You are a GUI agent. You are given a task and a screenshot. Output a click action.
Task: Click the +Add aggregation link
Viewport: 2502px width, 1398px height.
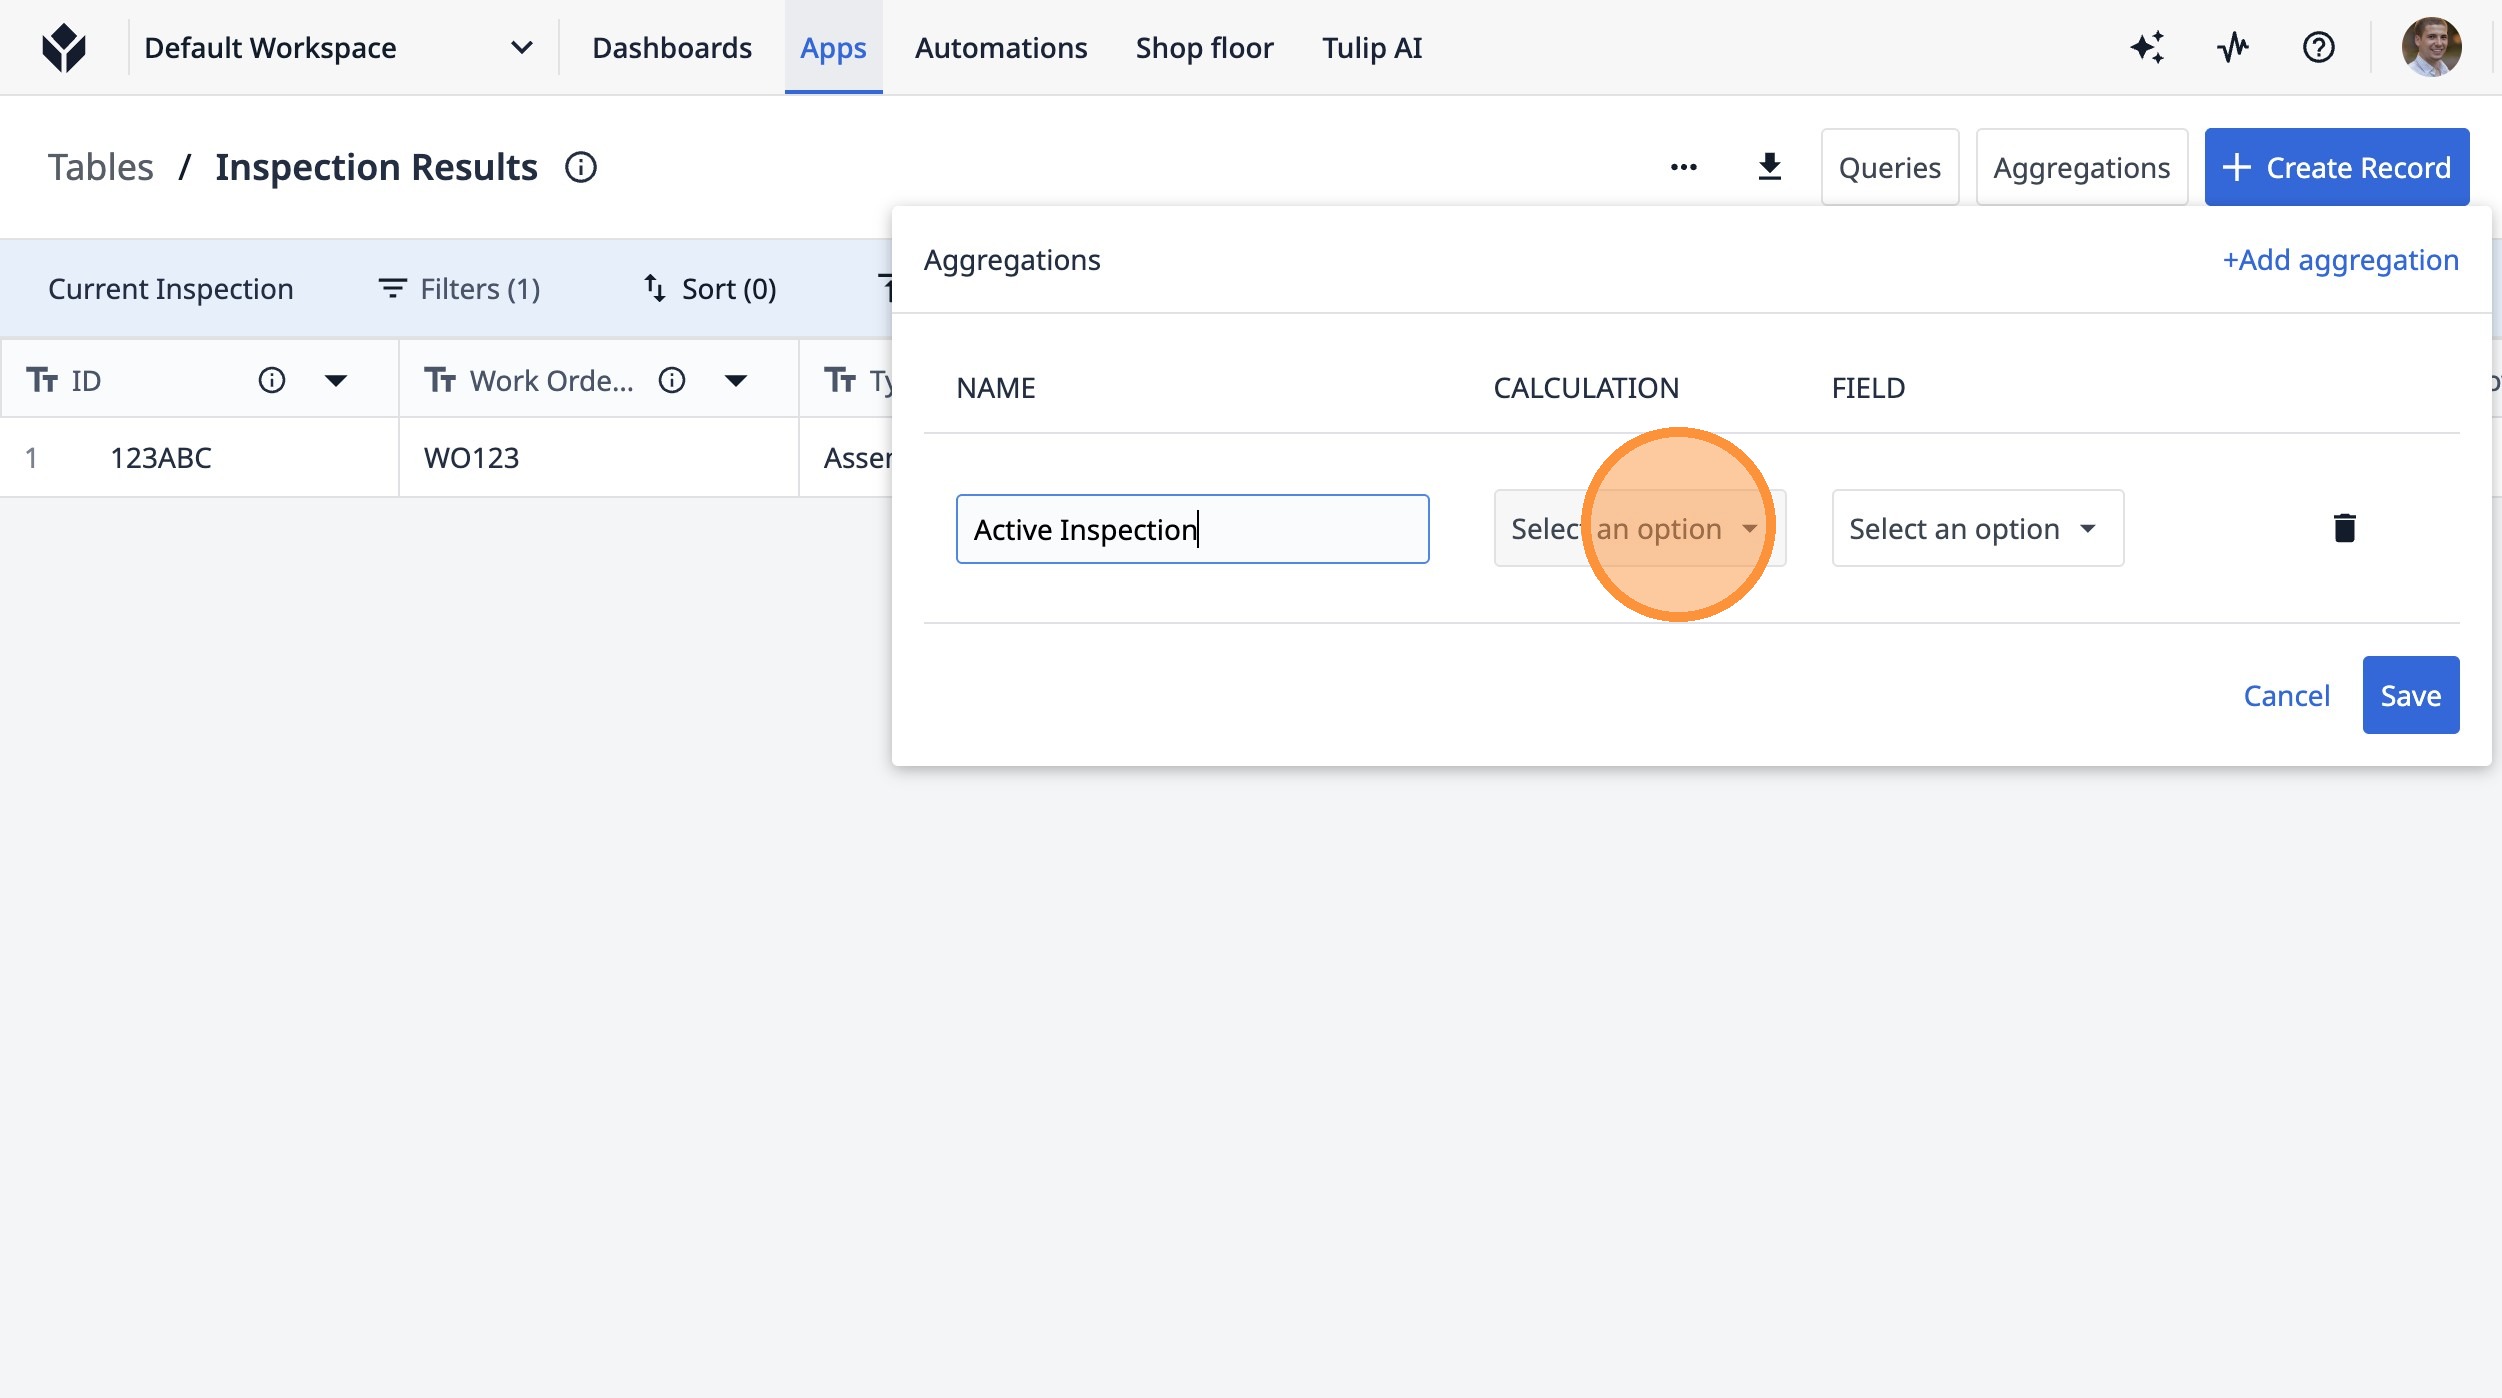(2340, 260)
